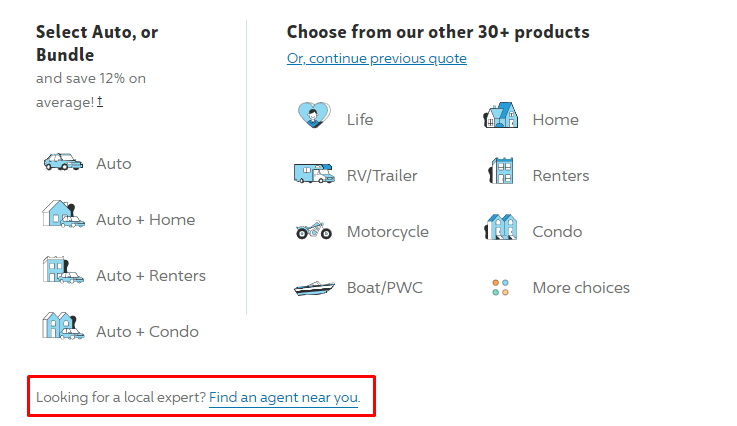Follow the 'Find an agent near you' link
Image resolution: width=737 pixels, height=426 pixels.
pyautogui.click(x=283, y=397)
